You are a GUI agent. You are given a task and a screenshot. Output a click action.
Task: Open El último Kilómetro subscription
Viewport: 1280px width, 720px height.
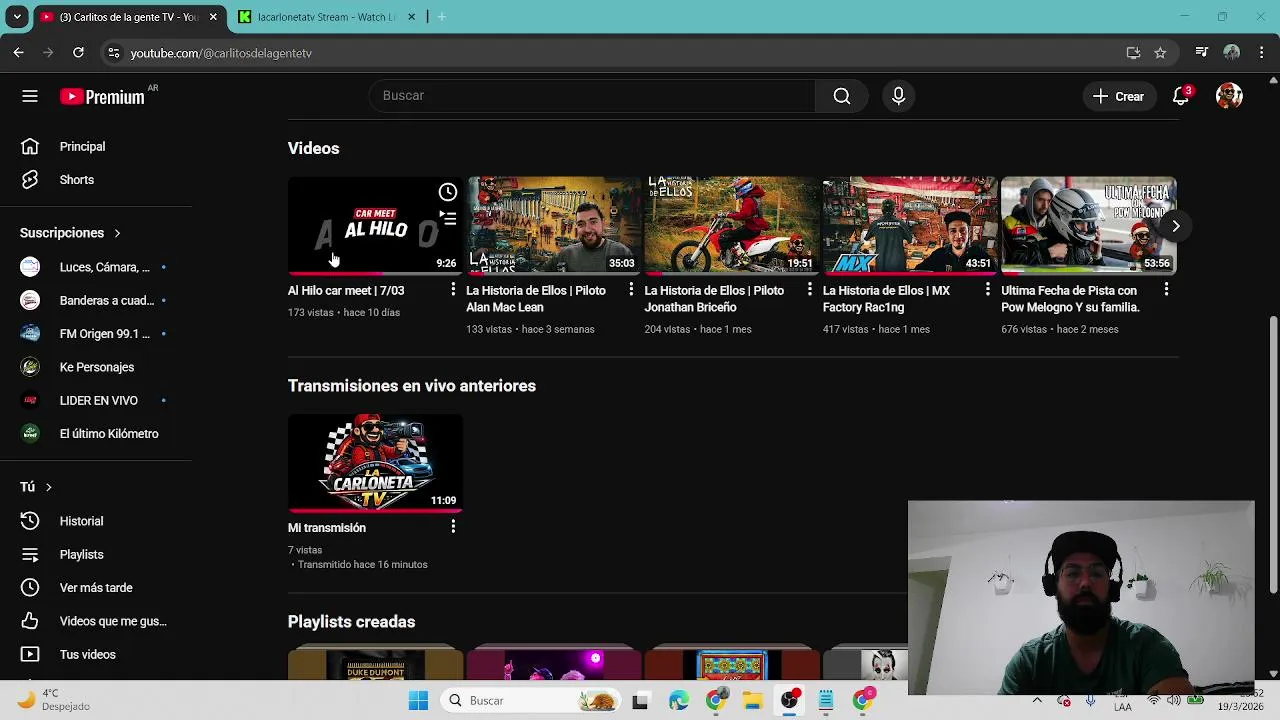96,434
